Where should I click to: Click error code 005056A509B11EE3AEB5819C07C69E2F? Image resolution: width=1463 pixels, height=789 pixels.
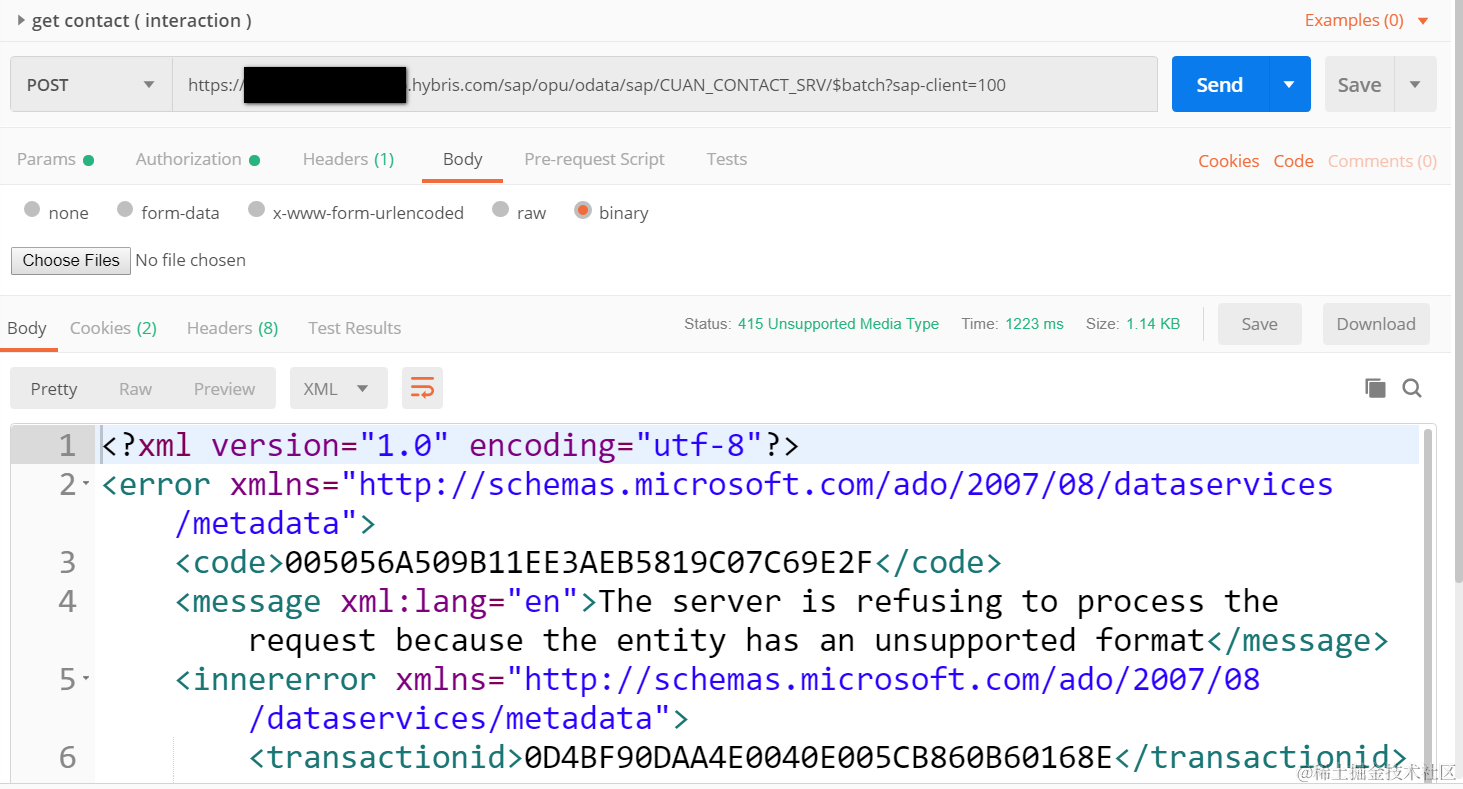coord(580,562)
